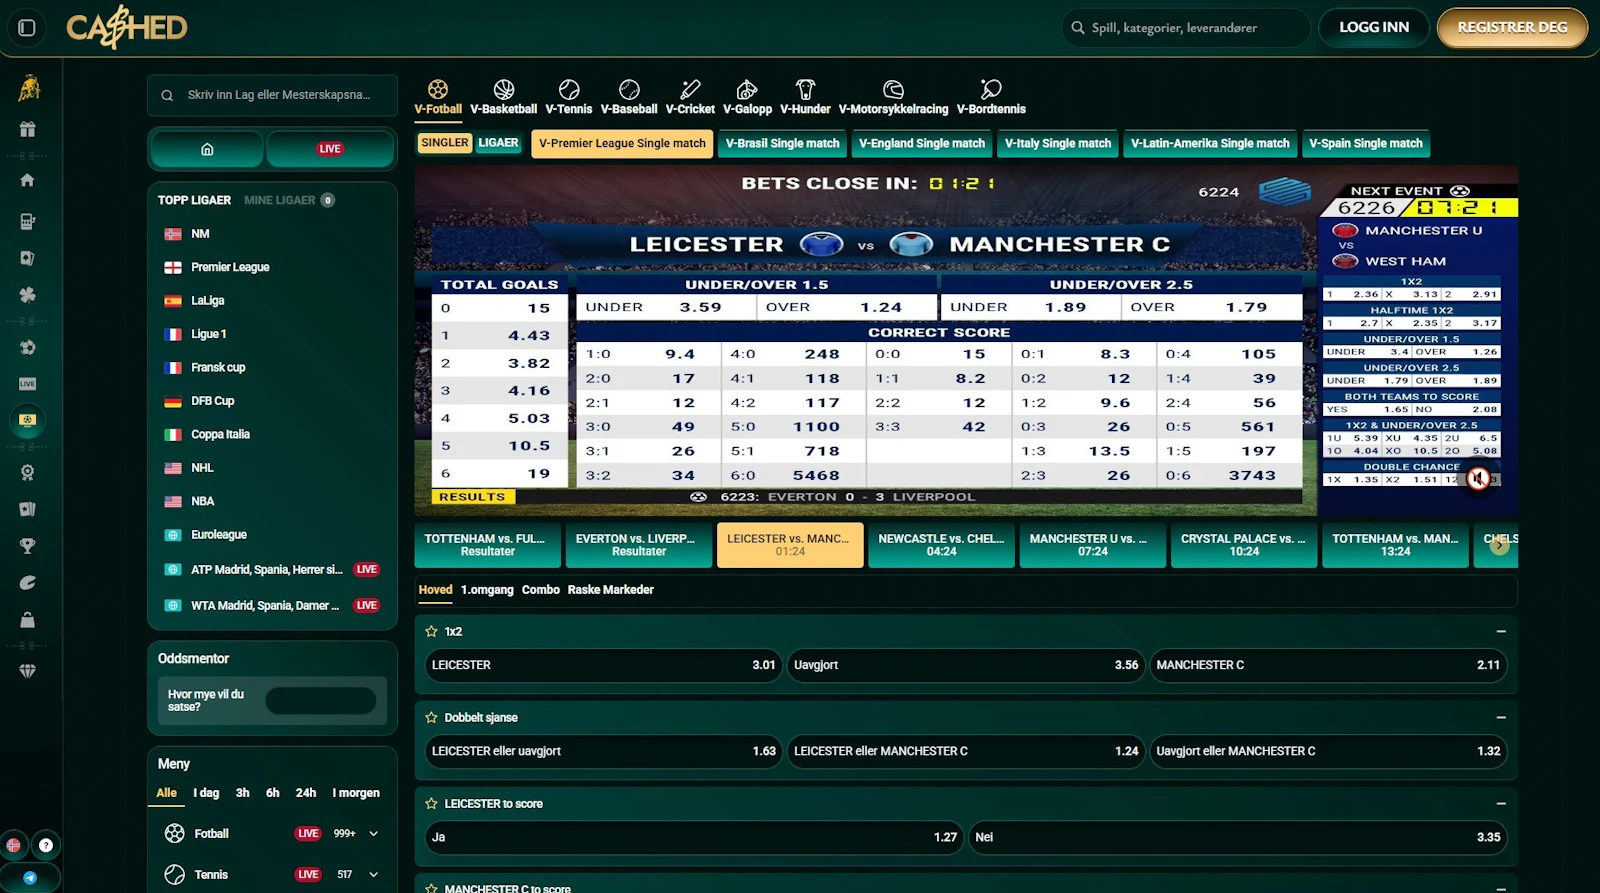
Task: Bet on LEICESTER at 3.01
Action: click(603, 665)
